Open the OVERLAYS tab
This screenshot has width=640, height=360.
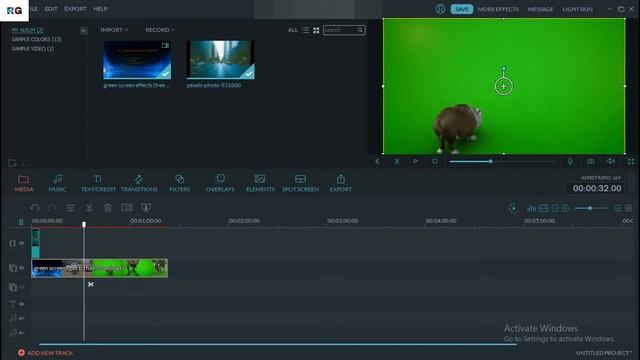click(x=220, y=183)
